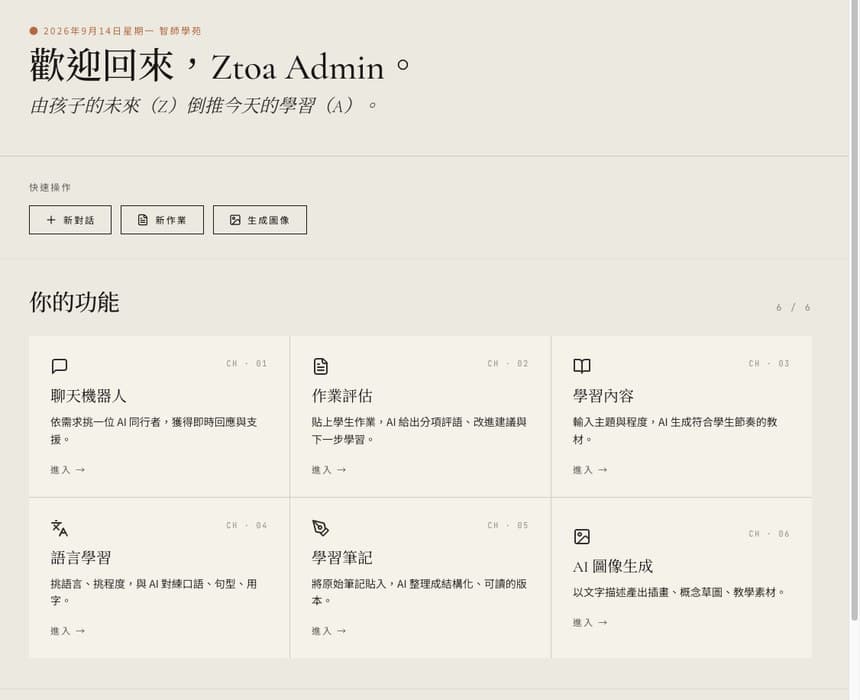Click the chat bubble icon for 聊天機器人
The height and width of the screenshot is (700, 860).
(59, 366)
